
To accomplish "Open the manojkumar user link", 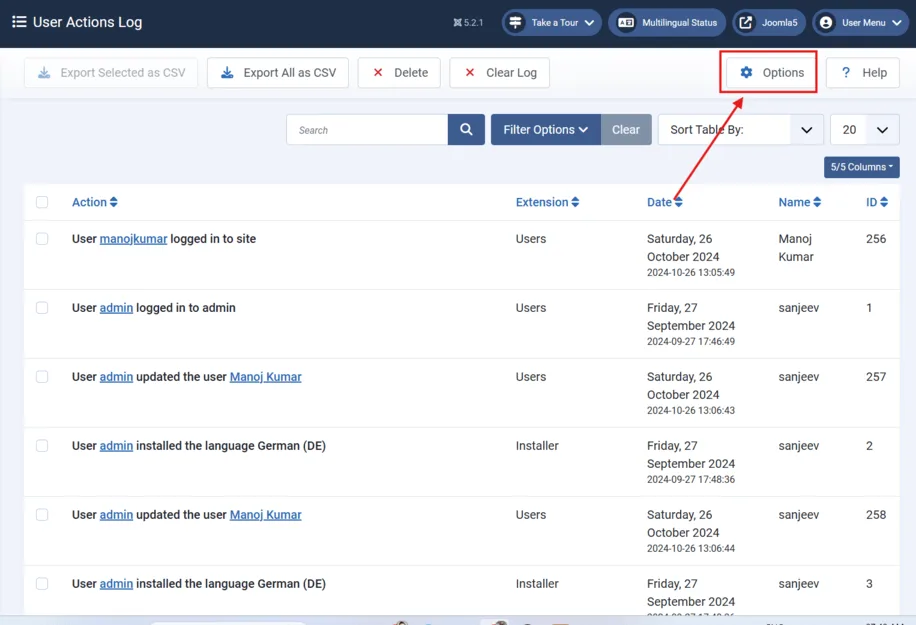I will 133,239.
